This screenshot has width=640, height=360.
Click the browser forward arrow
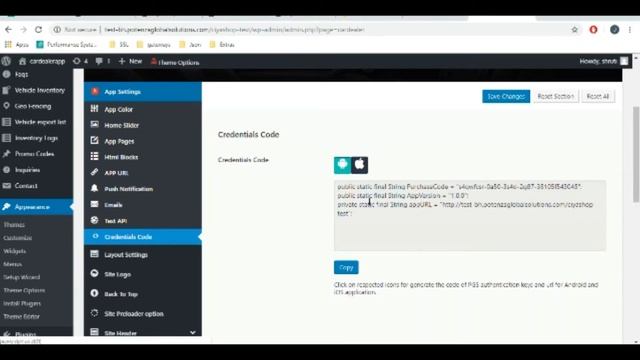tap(23, 29)
